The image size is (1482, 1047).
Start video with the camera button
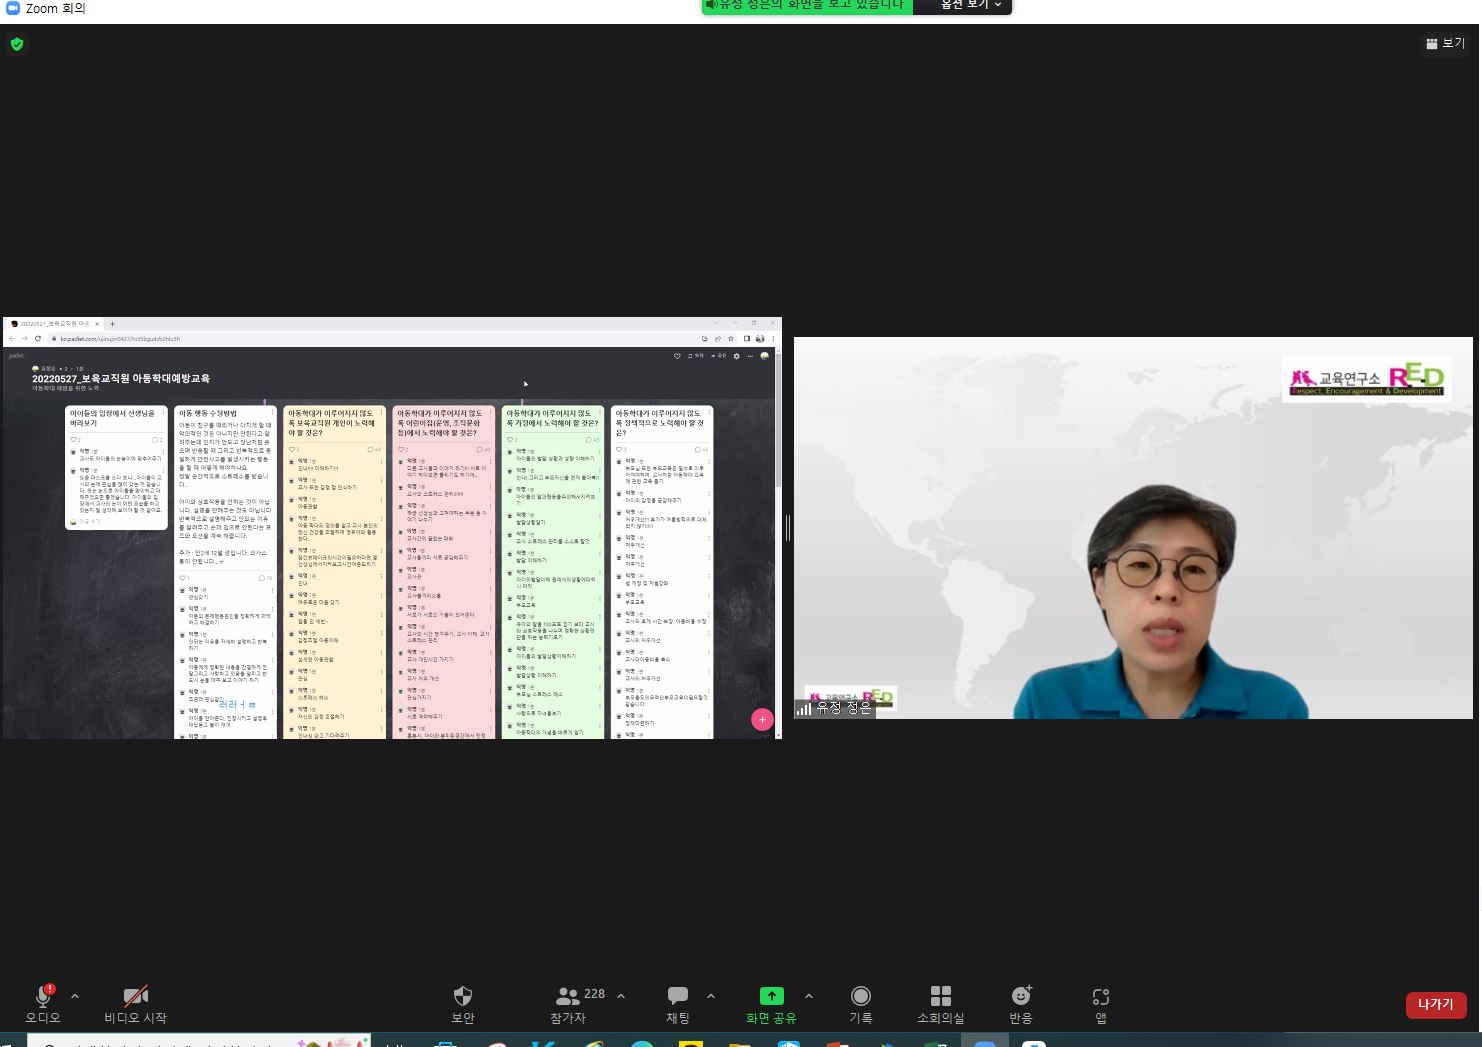point(135,1002)
